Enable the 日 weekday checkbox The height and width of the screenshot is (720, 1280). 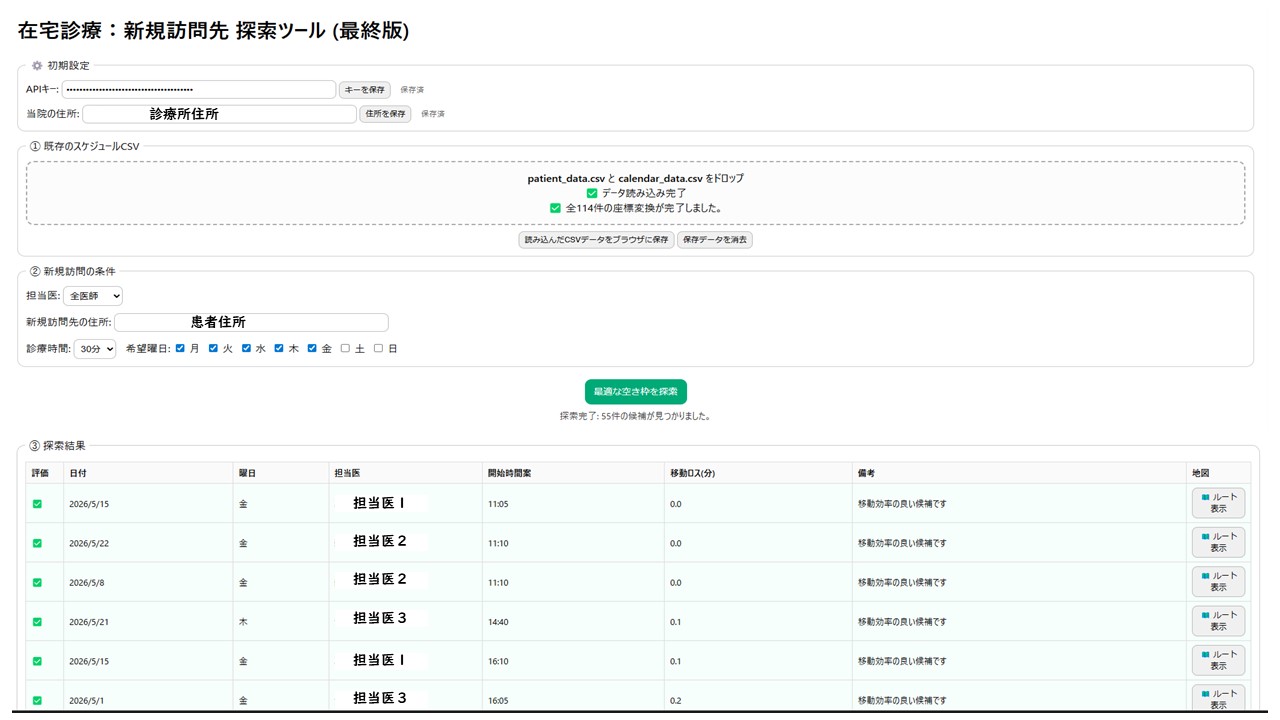(378, 348)
